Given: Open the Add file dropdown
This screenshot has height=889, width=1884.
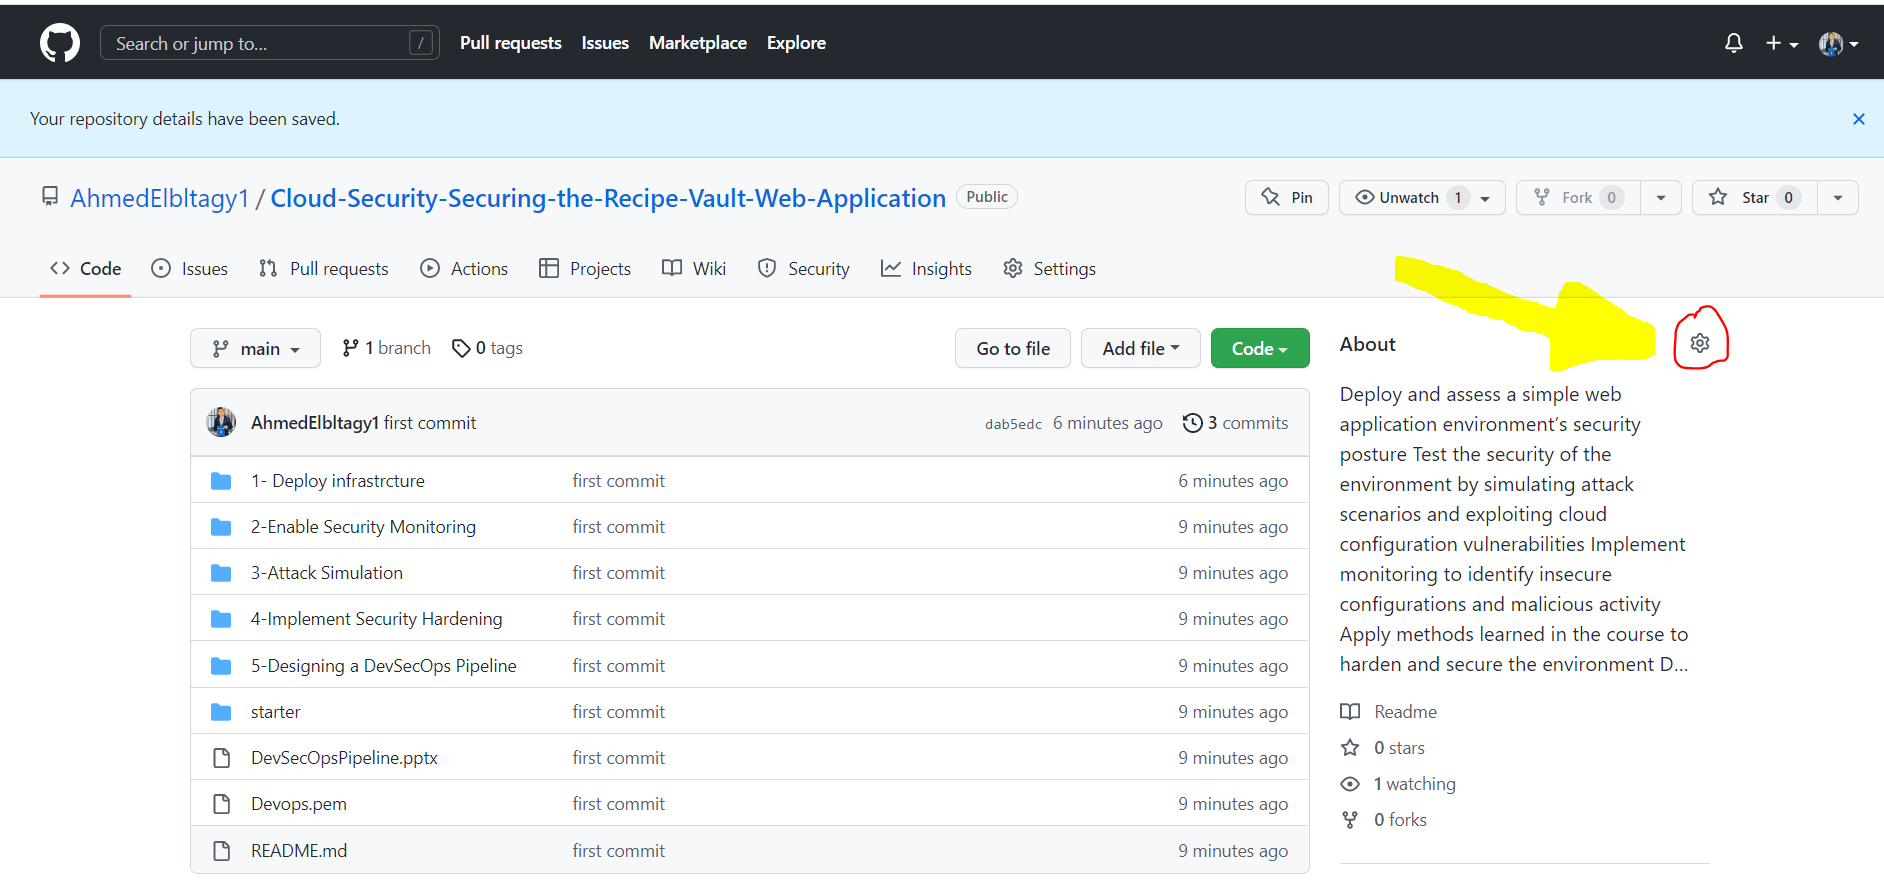Looking at the screenshot, I should coord(1140,348).
